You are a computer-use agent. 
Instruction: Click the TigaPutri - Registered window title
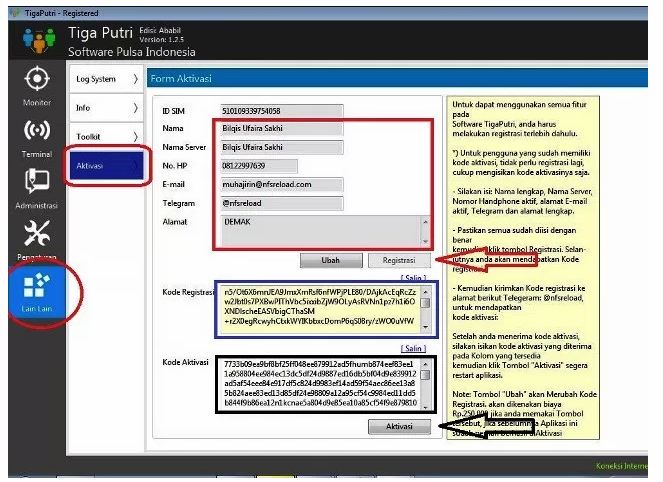61,13
